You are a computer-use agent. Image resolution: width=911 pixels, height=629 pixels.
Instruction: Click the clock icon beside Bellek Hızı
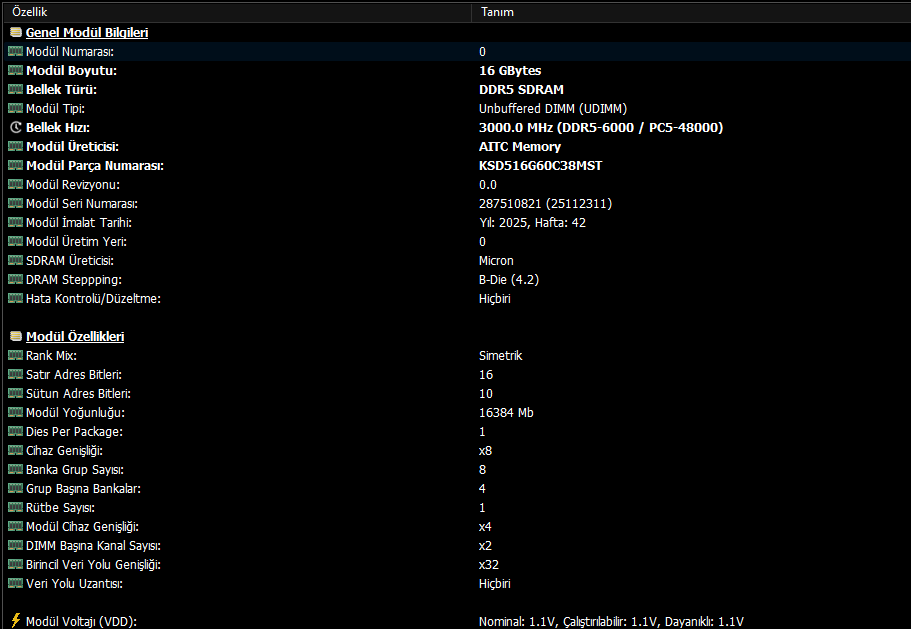coord(16,127)
